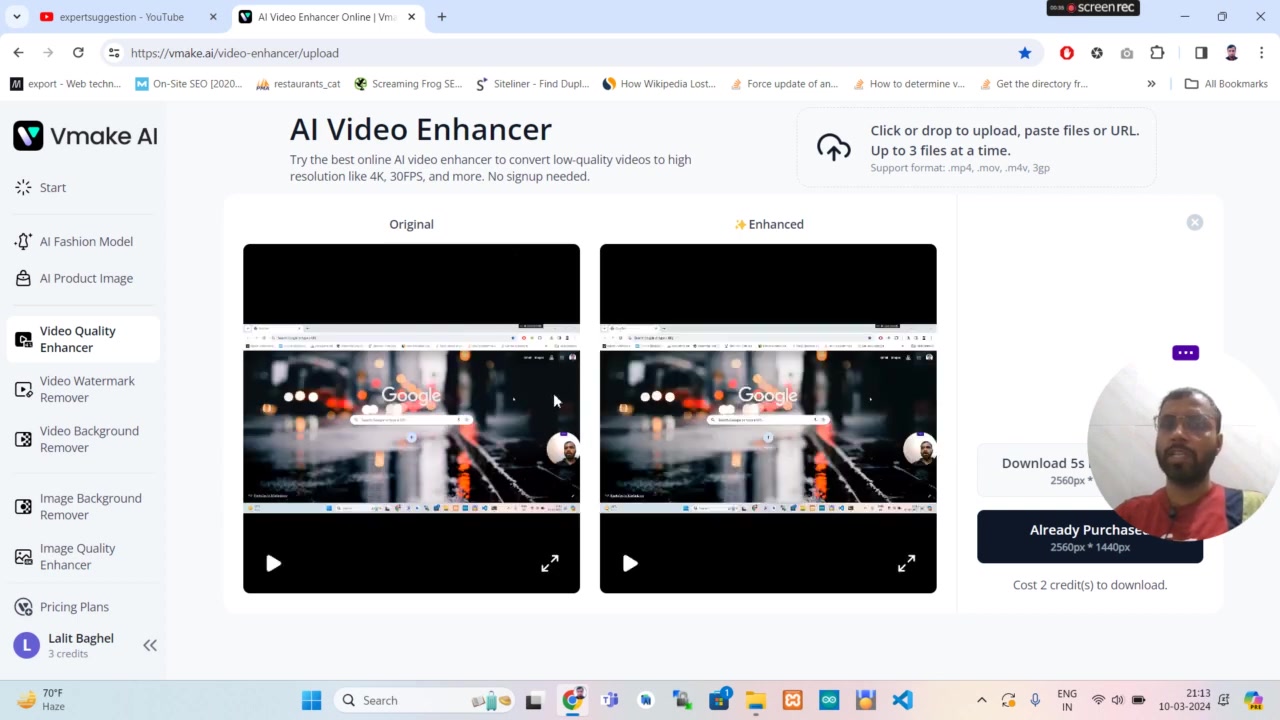The height and width of the screenshot is (720, 1280).
Task: Collapse the sidebar with double chevron
Action: pyautogui.click(x=150, y=646)
